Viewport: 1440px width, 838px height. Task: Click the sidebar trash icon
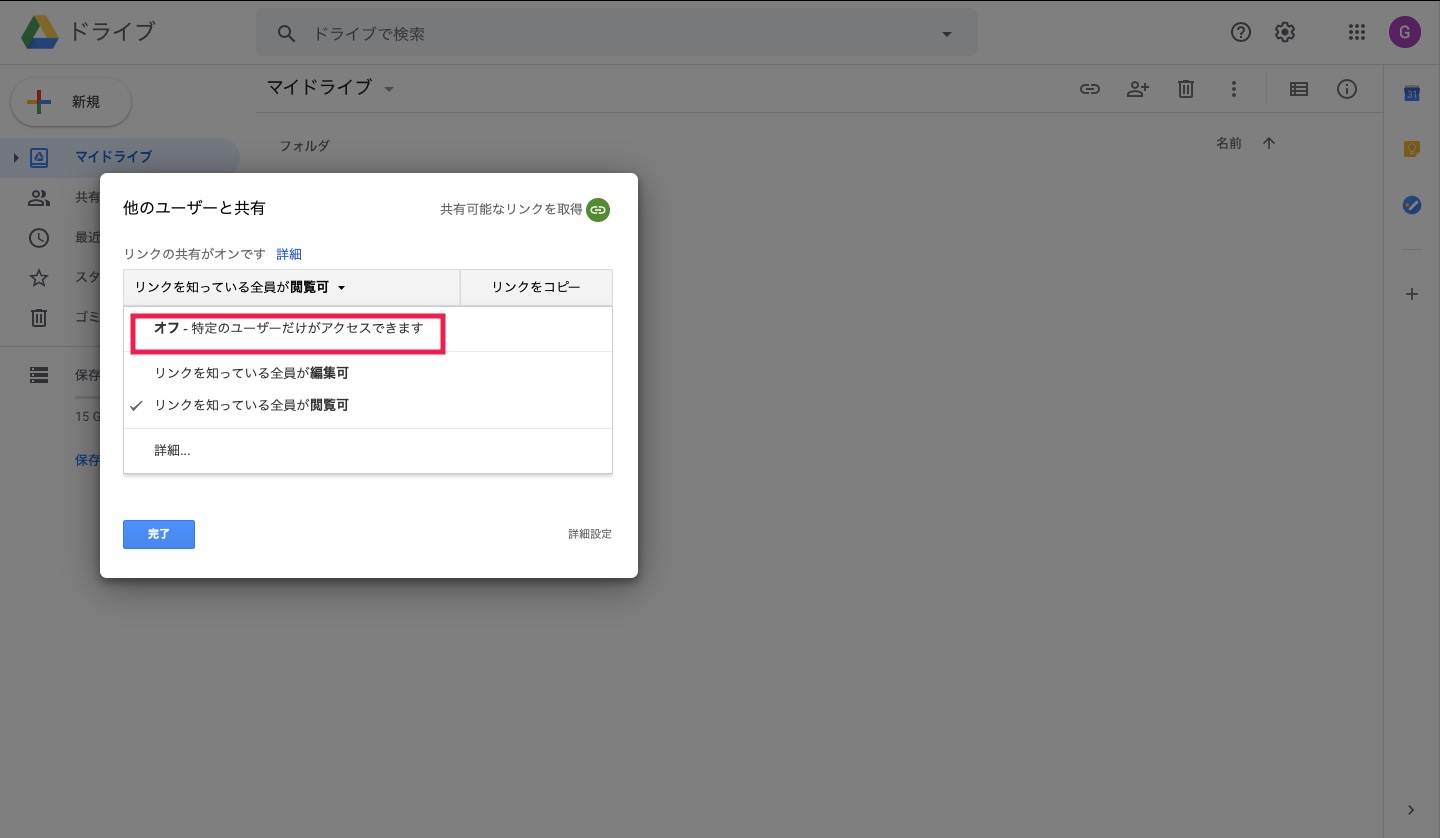[x=39, y=318]
